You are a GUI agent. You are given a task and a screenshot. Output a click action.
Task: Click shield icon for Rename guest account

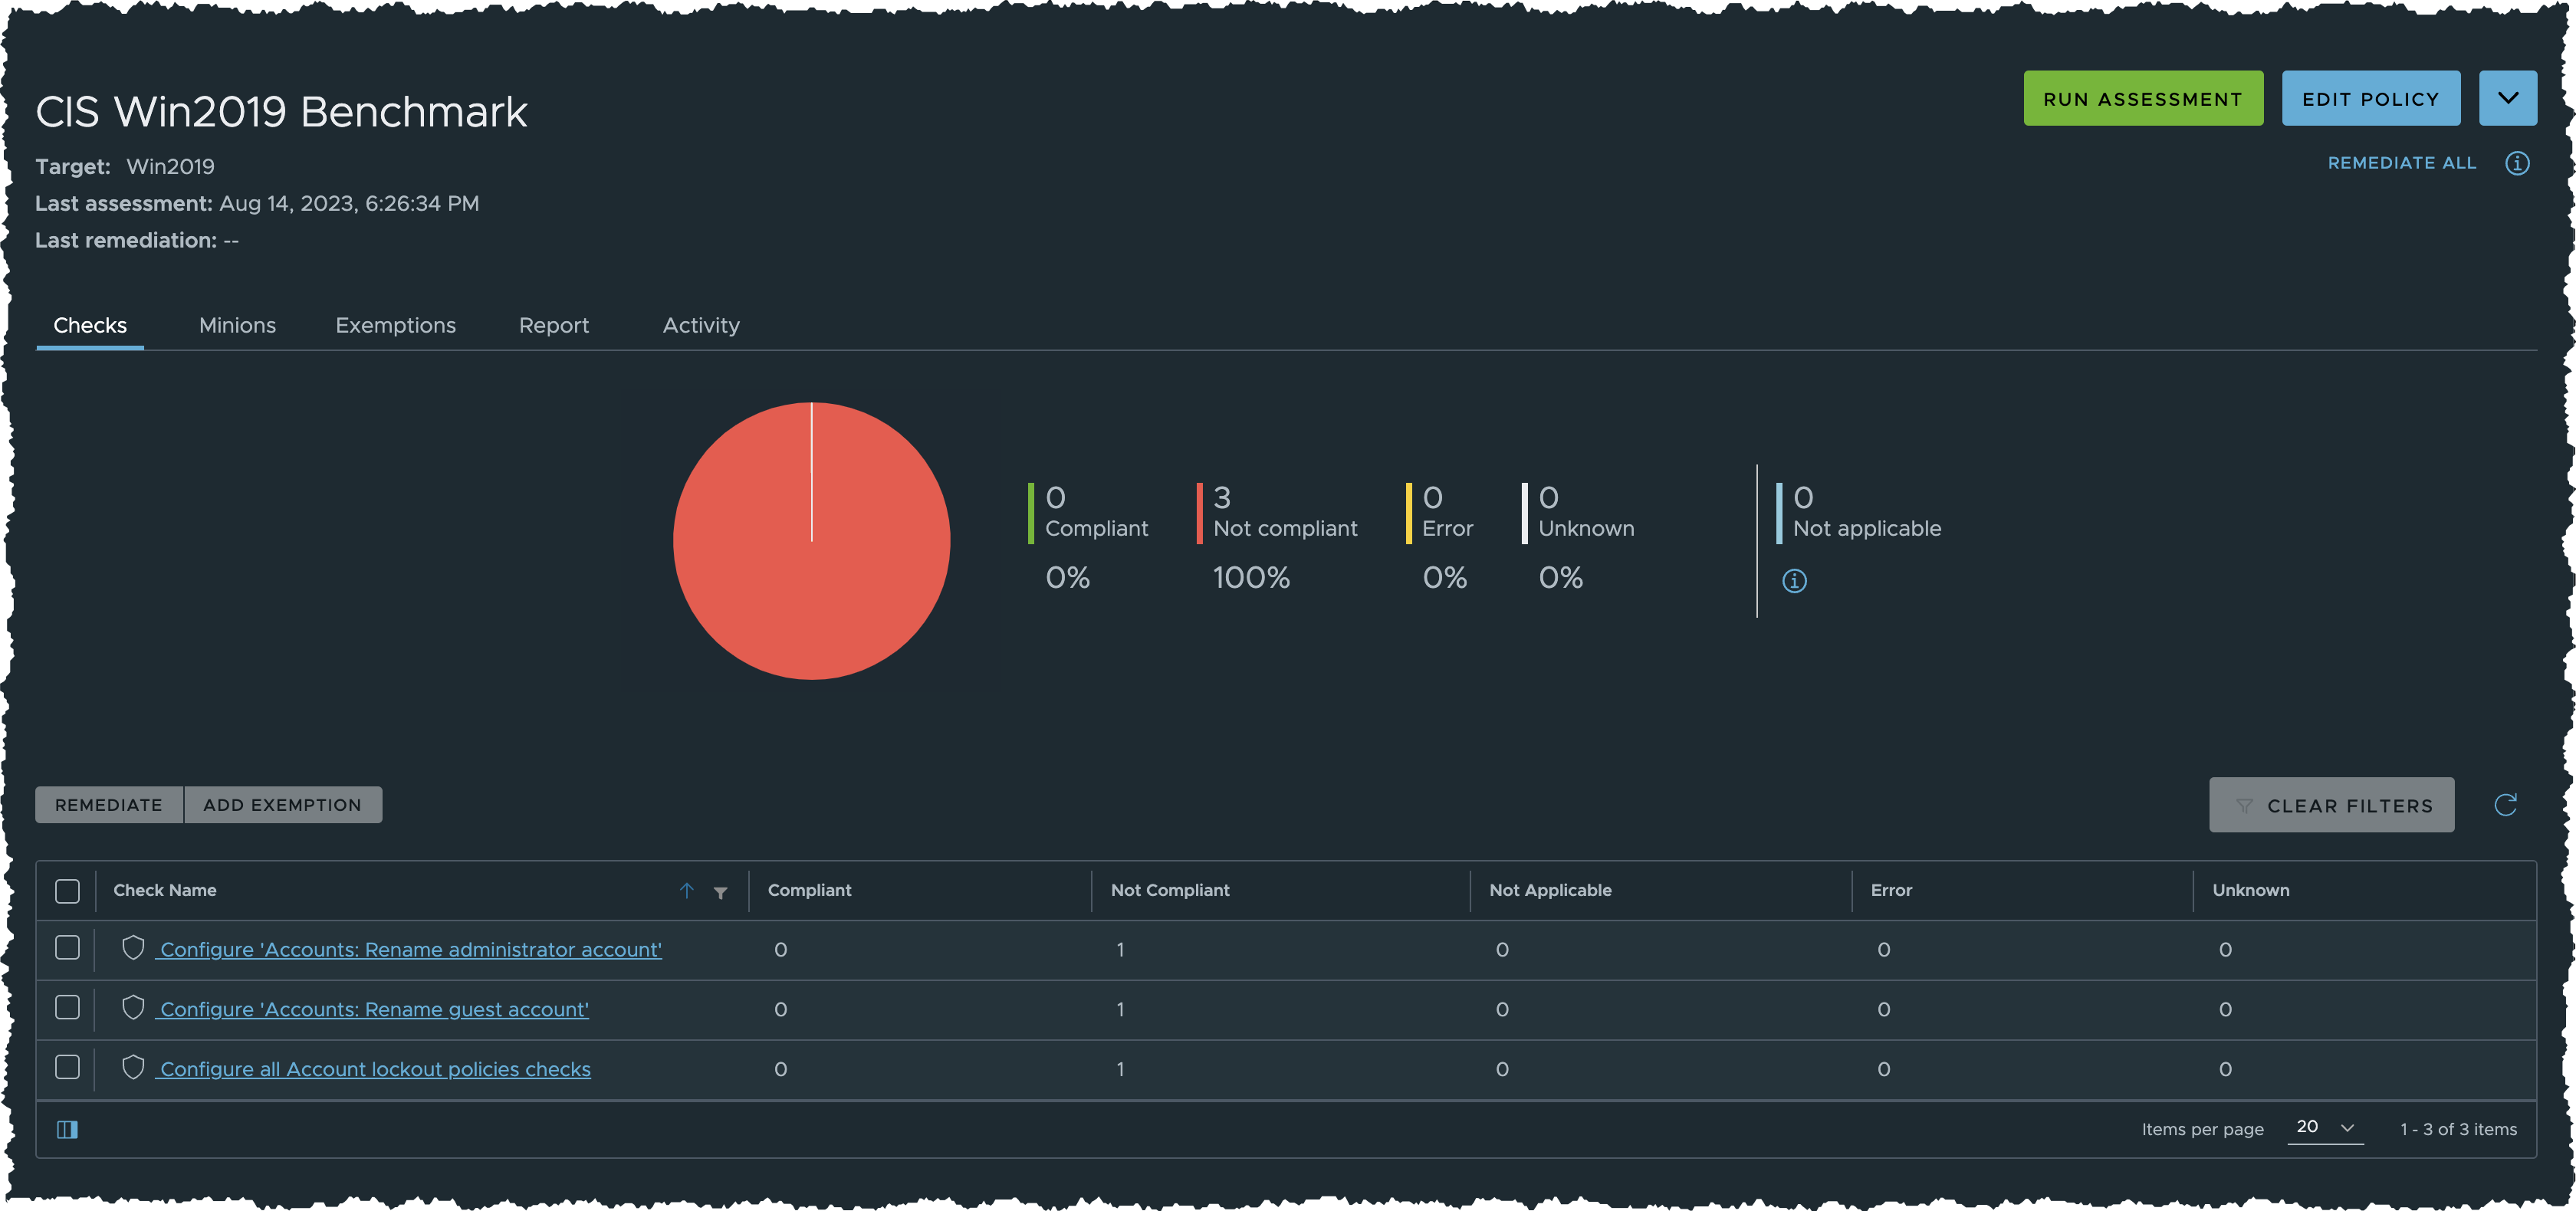coord(133,1008)
